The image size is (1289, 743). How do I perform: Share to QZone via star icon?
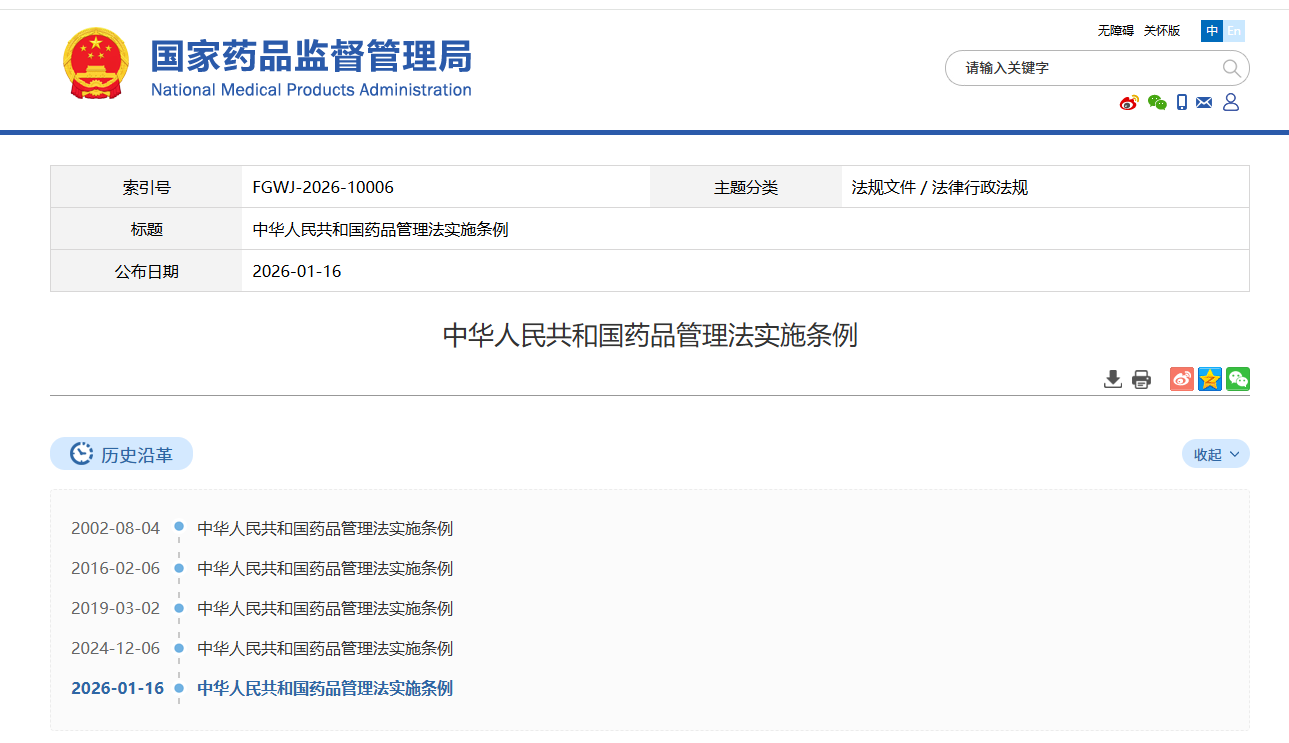pos(1210,379)
